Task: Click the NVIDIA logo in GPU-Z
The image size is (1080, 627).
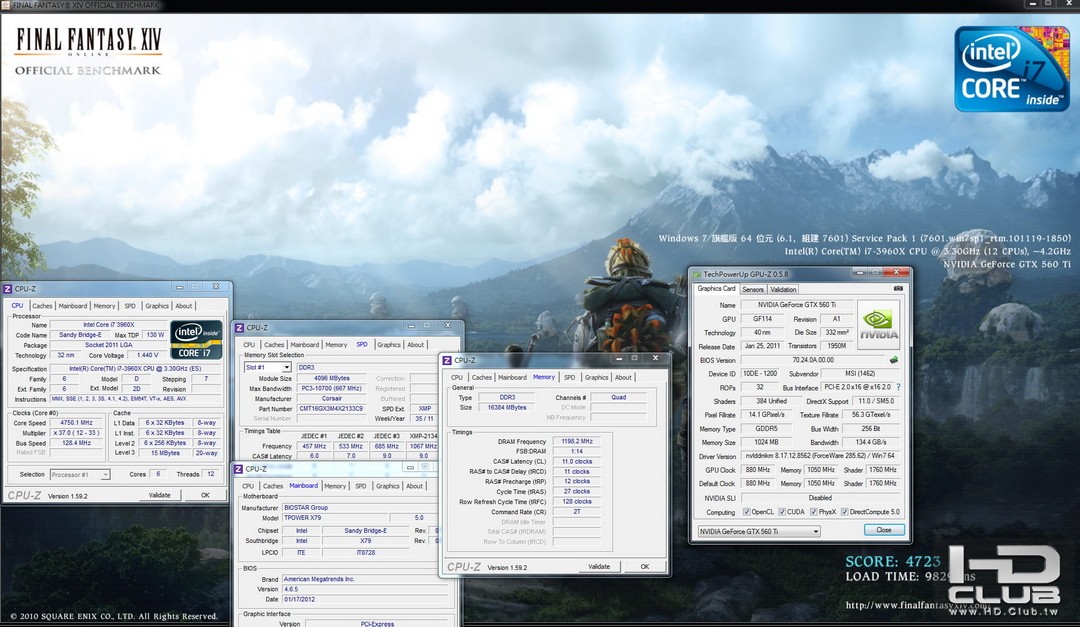Action: [x=878, y=324]
